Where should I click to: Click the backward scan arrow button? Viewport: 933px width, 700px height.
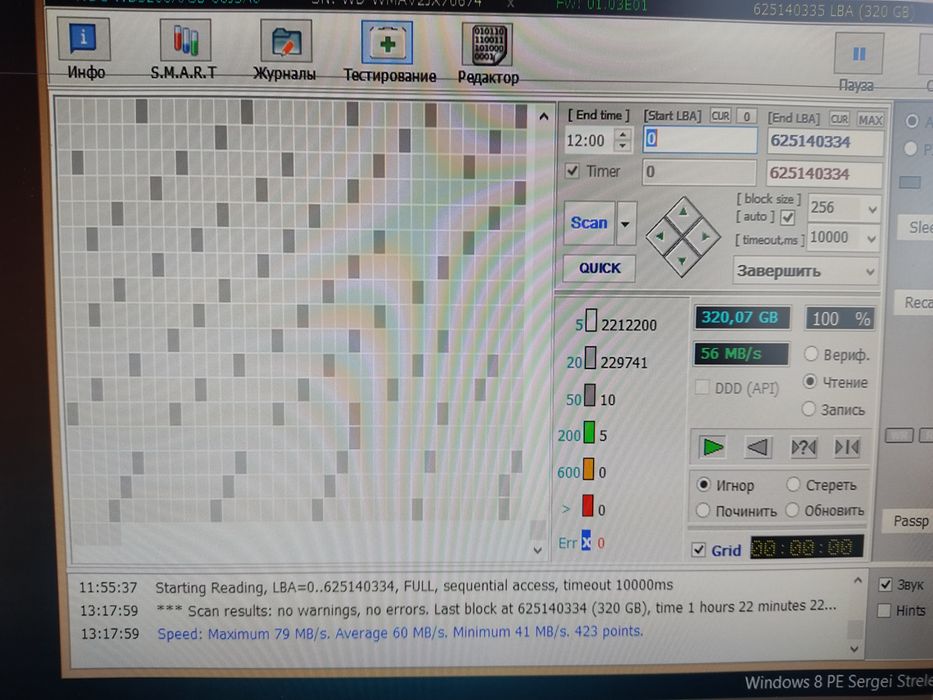click(757, 446)
